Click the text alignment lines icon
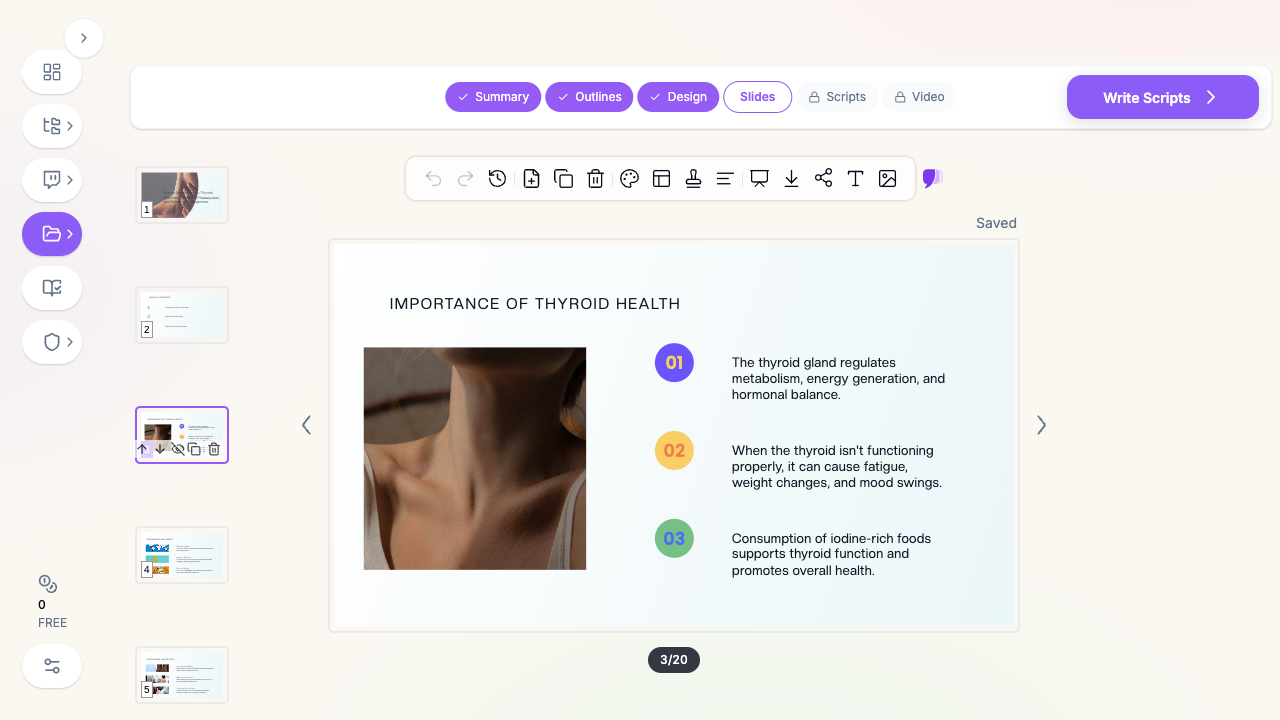This screenshot has height=720, width=1280. coord(725,179)
